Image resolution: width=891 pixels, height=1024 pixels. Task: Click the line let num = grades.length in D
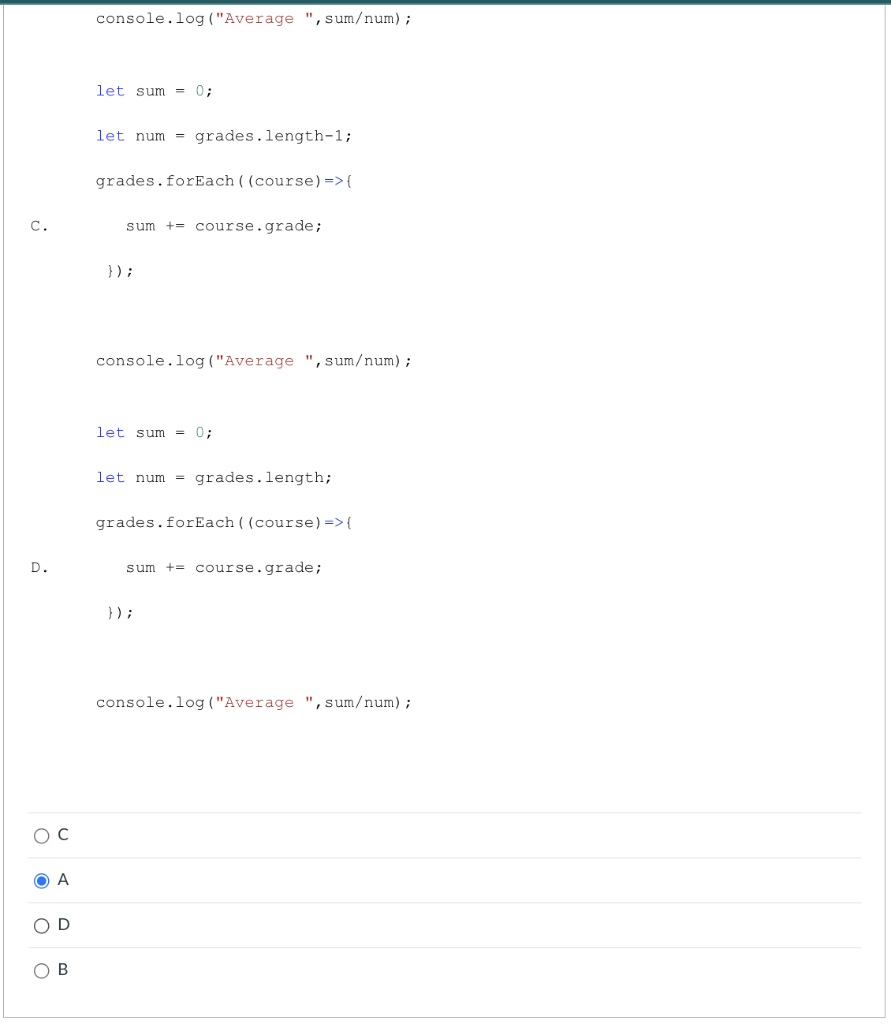point(214,477)
